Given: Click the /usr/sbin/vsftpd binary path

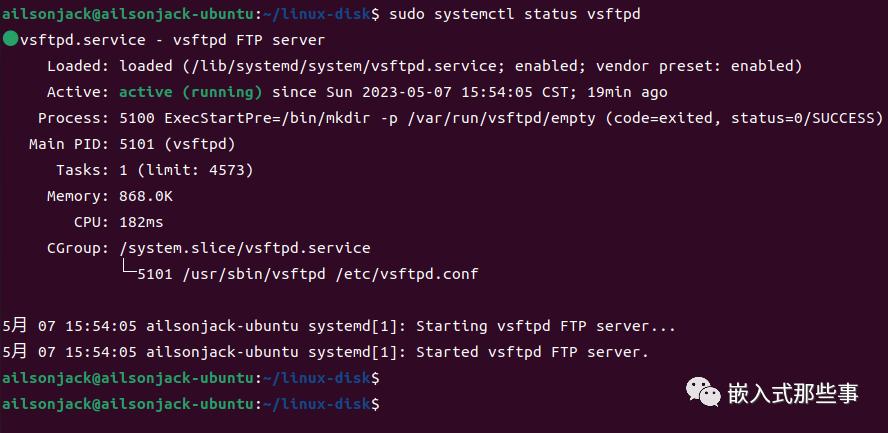Looking at the screenshot, I should 254,275.
